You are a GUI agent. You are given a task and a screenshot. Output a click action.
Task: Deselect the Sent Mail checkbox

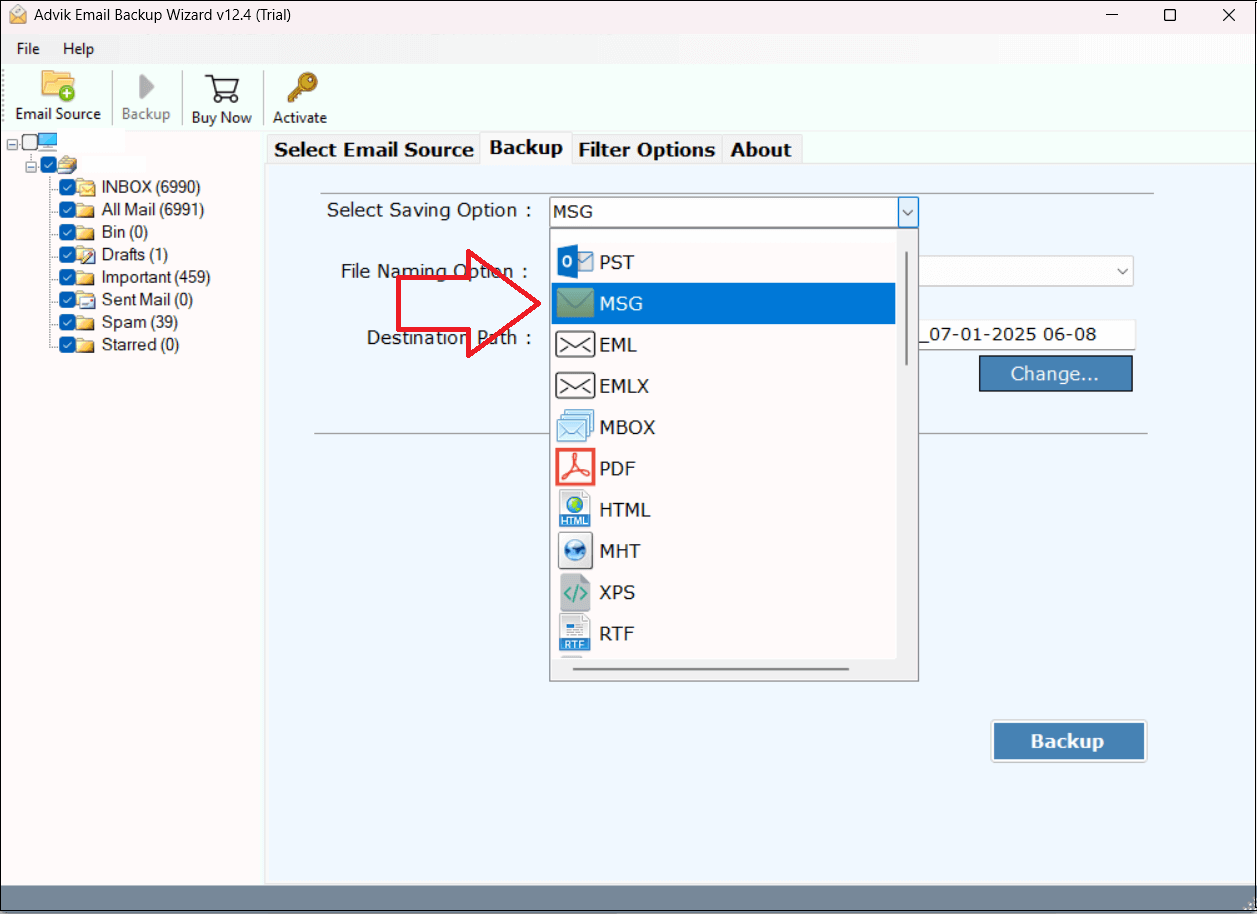[68, 299]
